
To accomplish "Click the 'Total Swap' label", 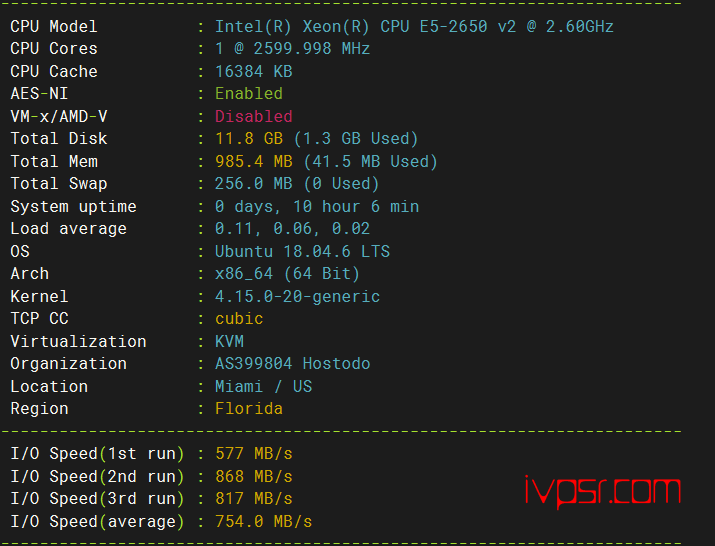I will point(59,183).
